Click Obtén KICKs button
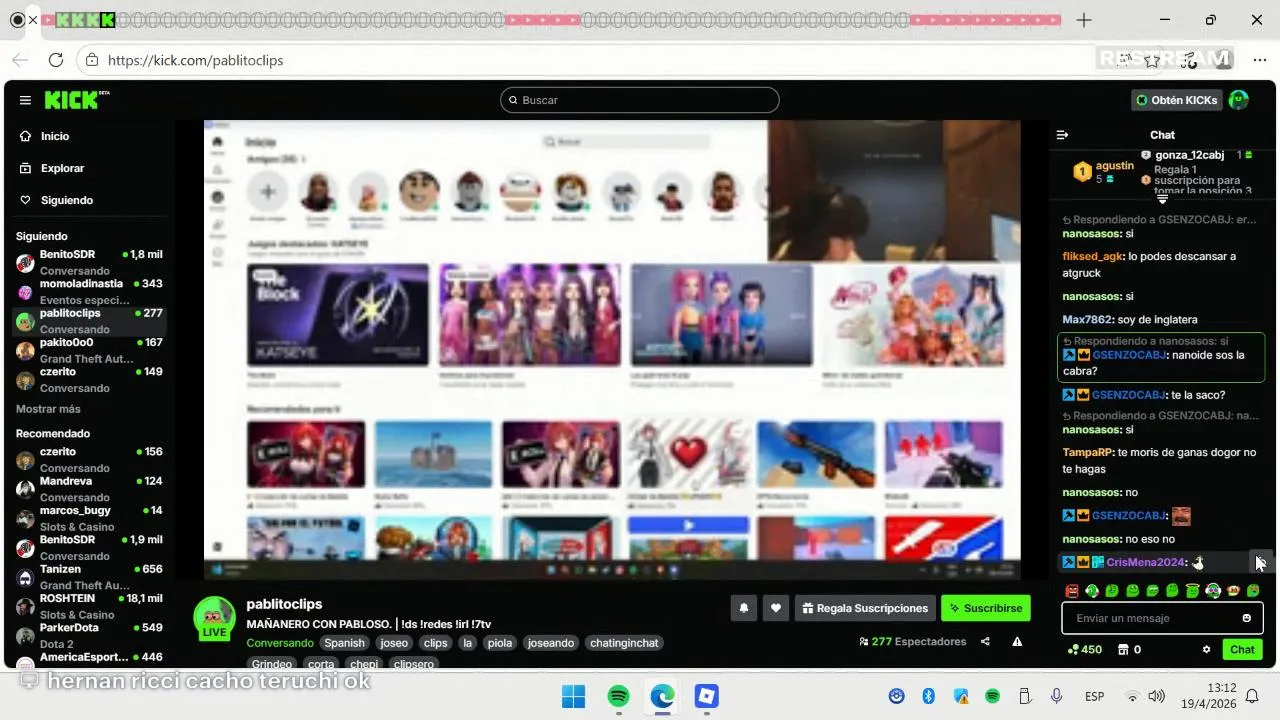Viewport: 1280px width, 720px height. 1177,100
